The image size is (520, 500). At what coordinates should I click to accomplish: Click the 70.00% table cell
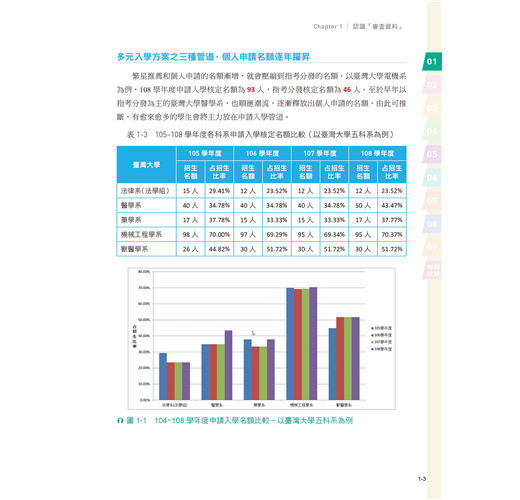[219, 235]
